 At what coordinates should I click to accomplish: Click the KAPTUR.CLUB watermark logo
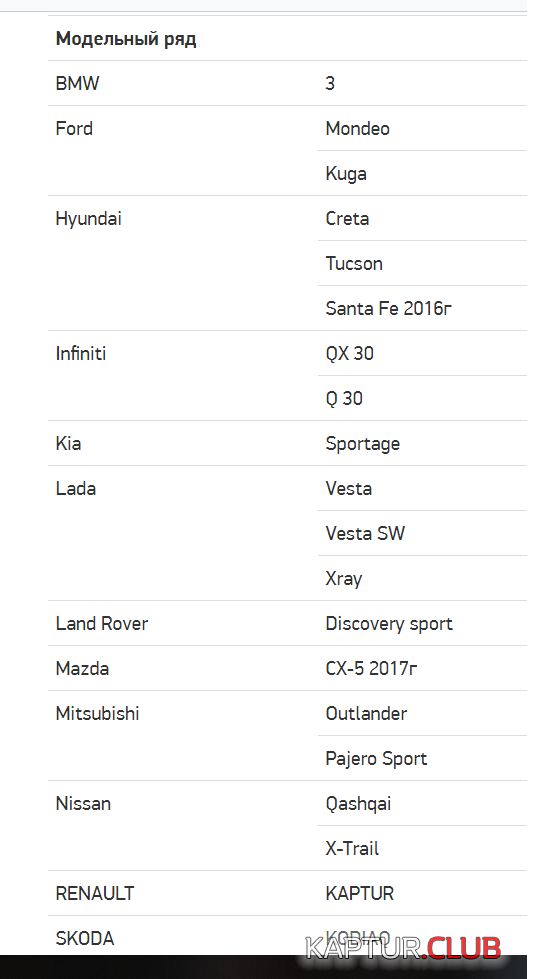[404, 948]
